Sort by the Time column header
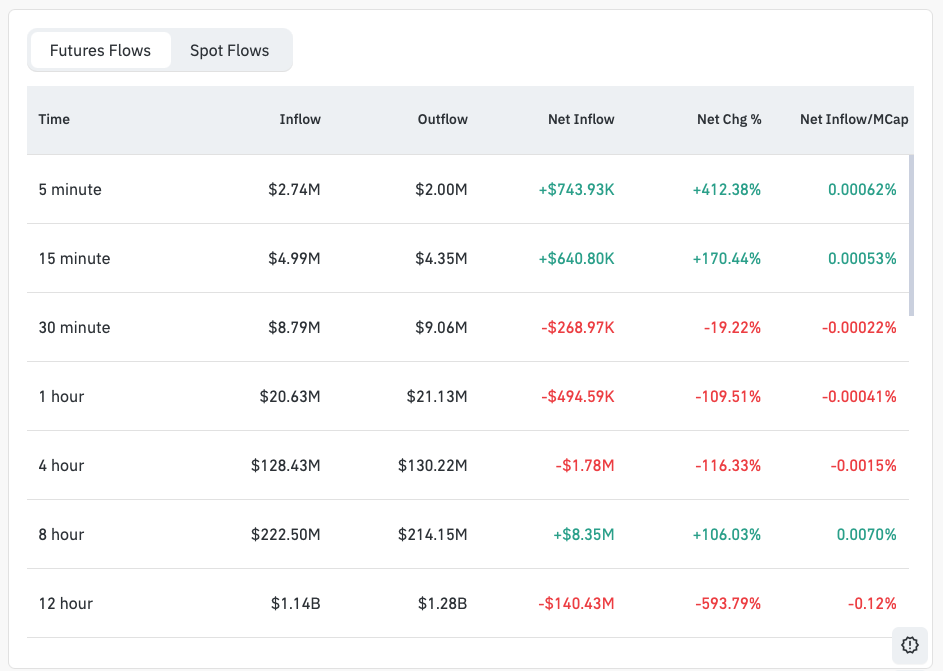This screenshot has width=943, height=671. [54, 119]
